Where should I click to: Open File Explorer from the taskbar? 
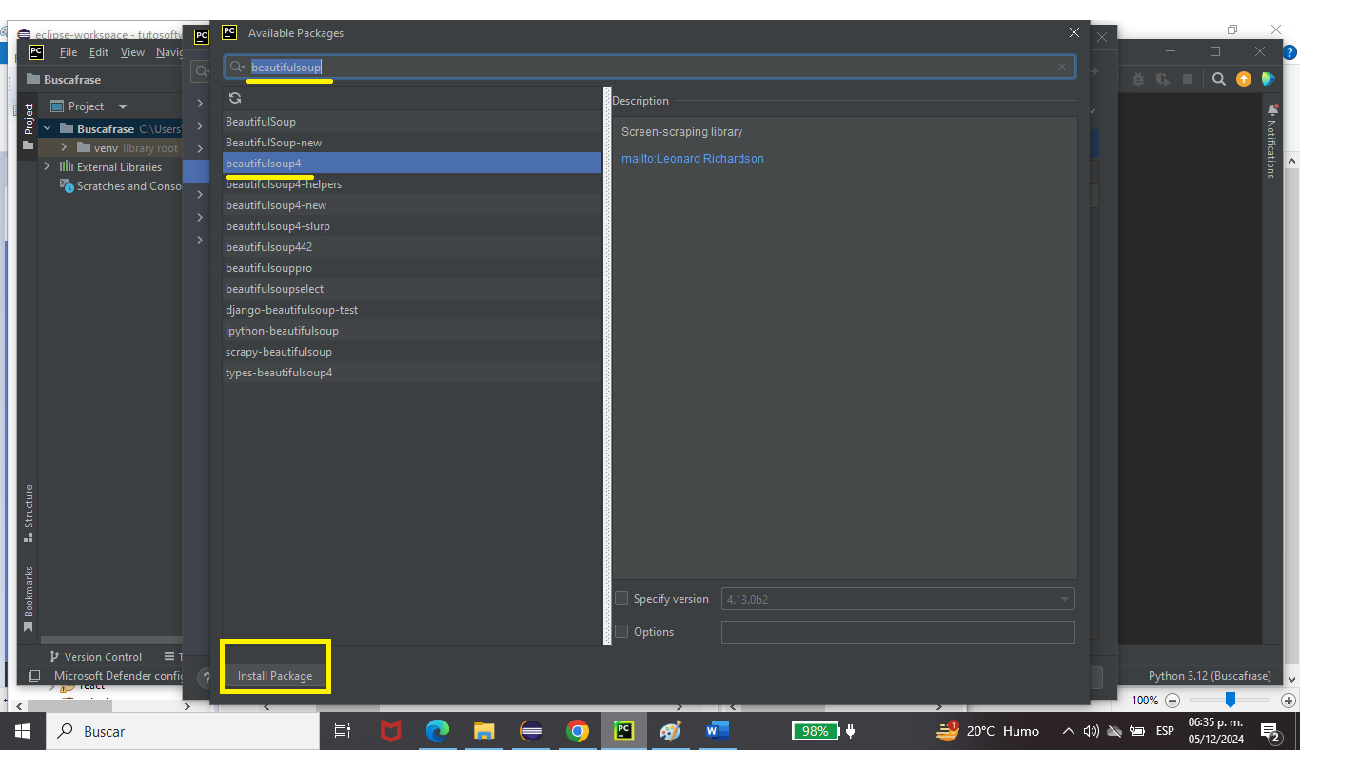[484, 731]
